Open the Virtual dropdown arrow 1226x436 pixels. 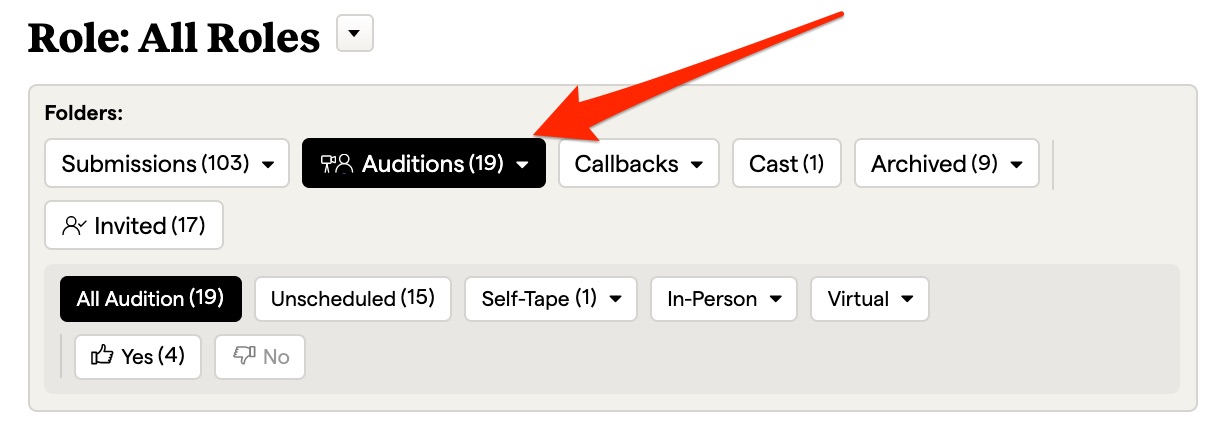pyautogui.click(x=907, y=299)
